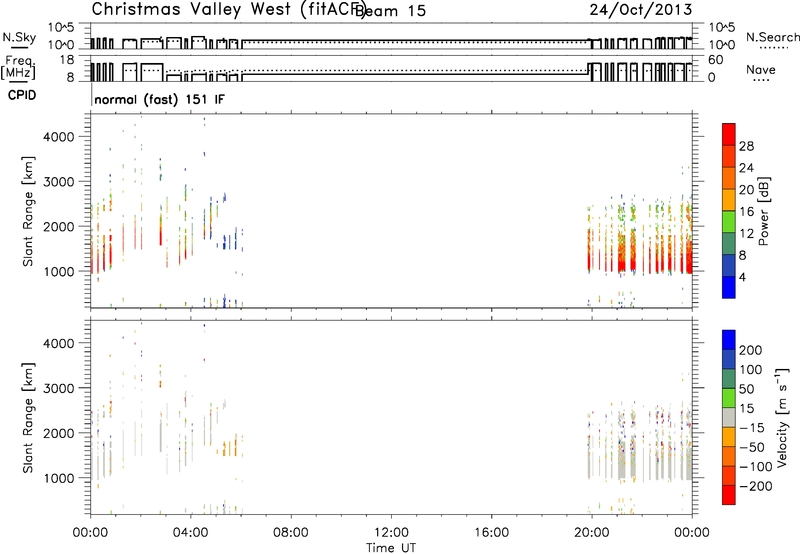The image size is (800, 554).
Task: Click '1000' on the velocity panel range axis
Action: 59,478
